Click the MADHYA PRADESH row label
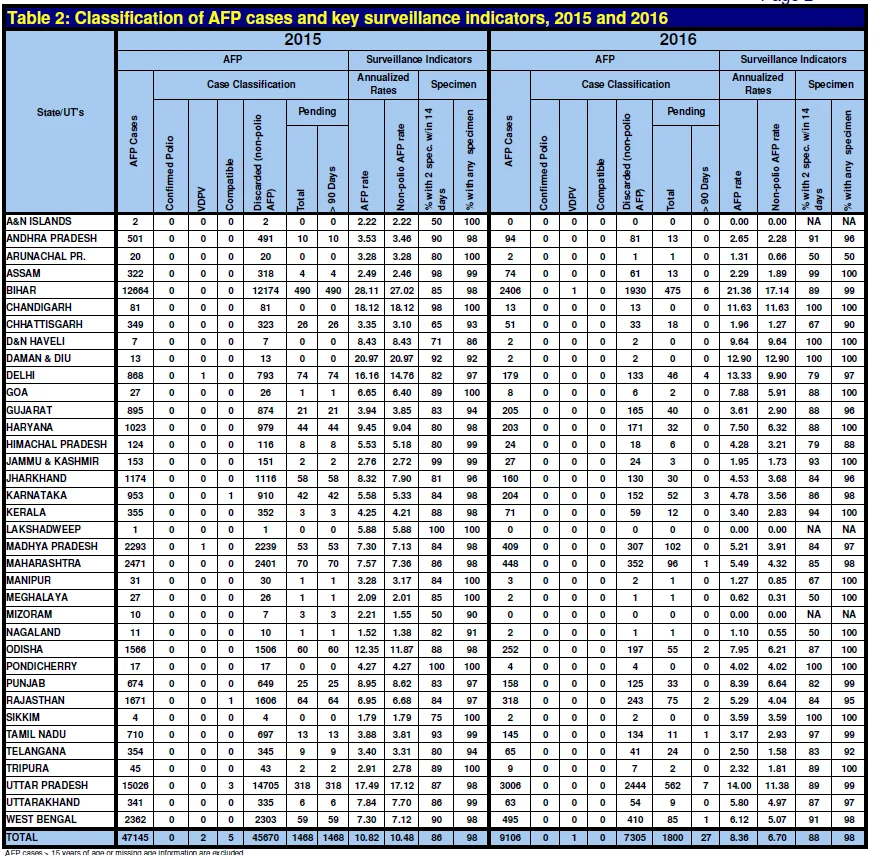This screenshot has width=875, height=856. (x=52, y=547)
